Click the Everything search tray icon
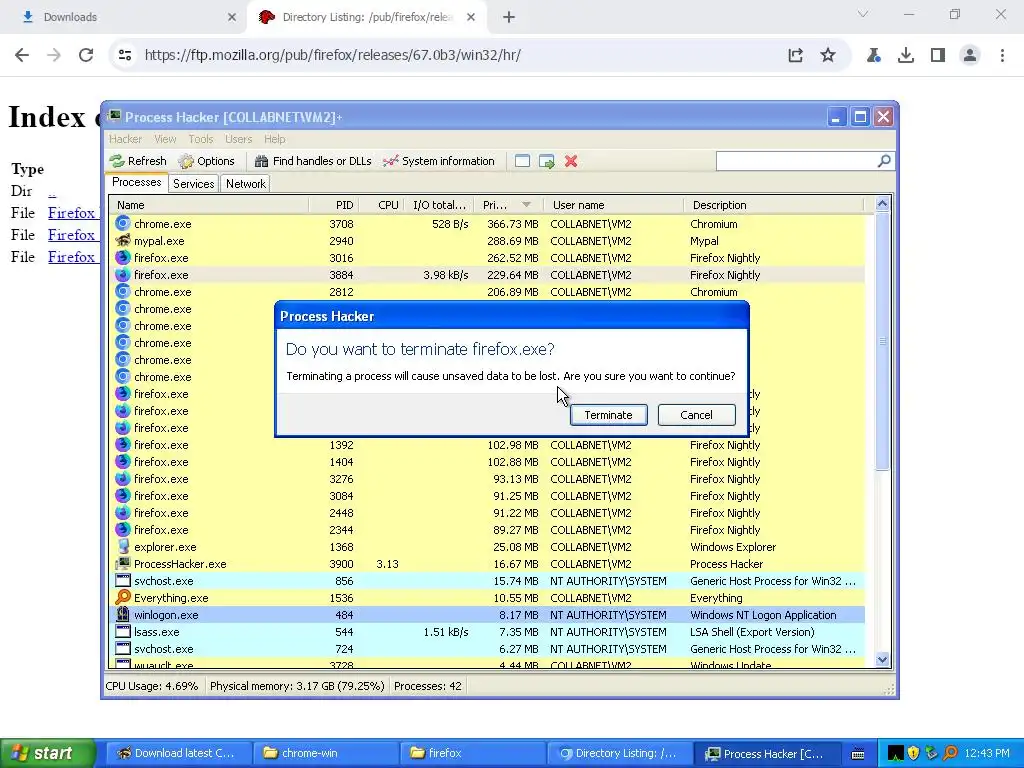This screenshot has width=1024, height=768. (950, 753)
